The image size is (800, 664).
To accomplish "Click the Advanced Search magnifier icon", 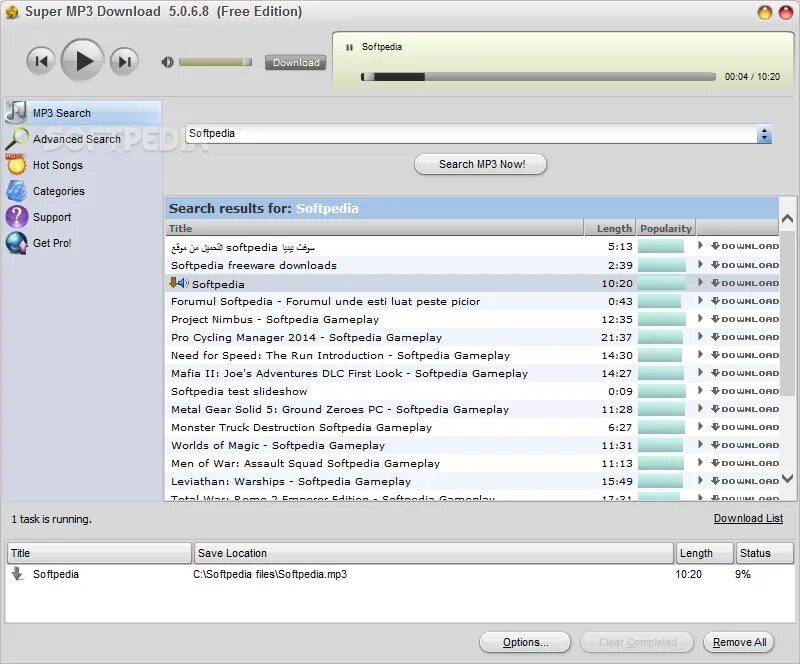I will pyautogui.click(x=17, y=139).
